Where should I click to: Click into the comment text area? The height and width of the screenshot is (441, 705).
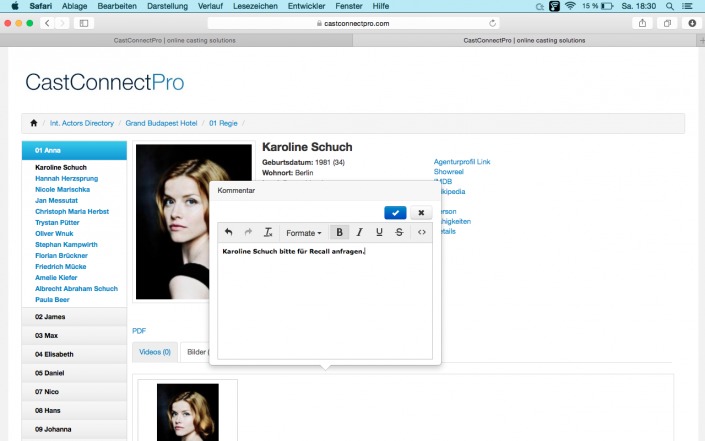325,301
